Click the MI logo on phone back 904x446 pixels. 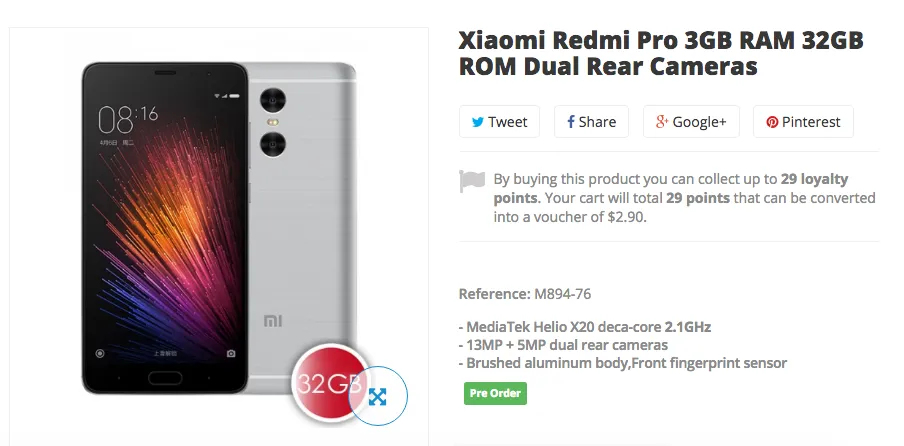pos(273,320)
